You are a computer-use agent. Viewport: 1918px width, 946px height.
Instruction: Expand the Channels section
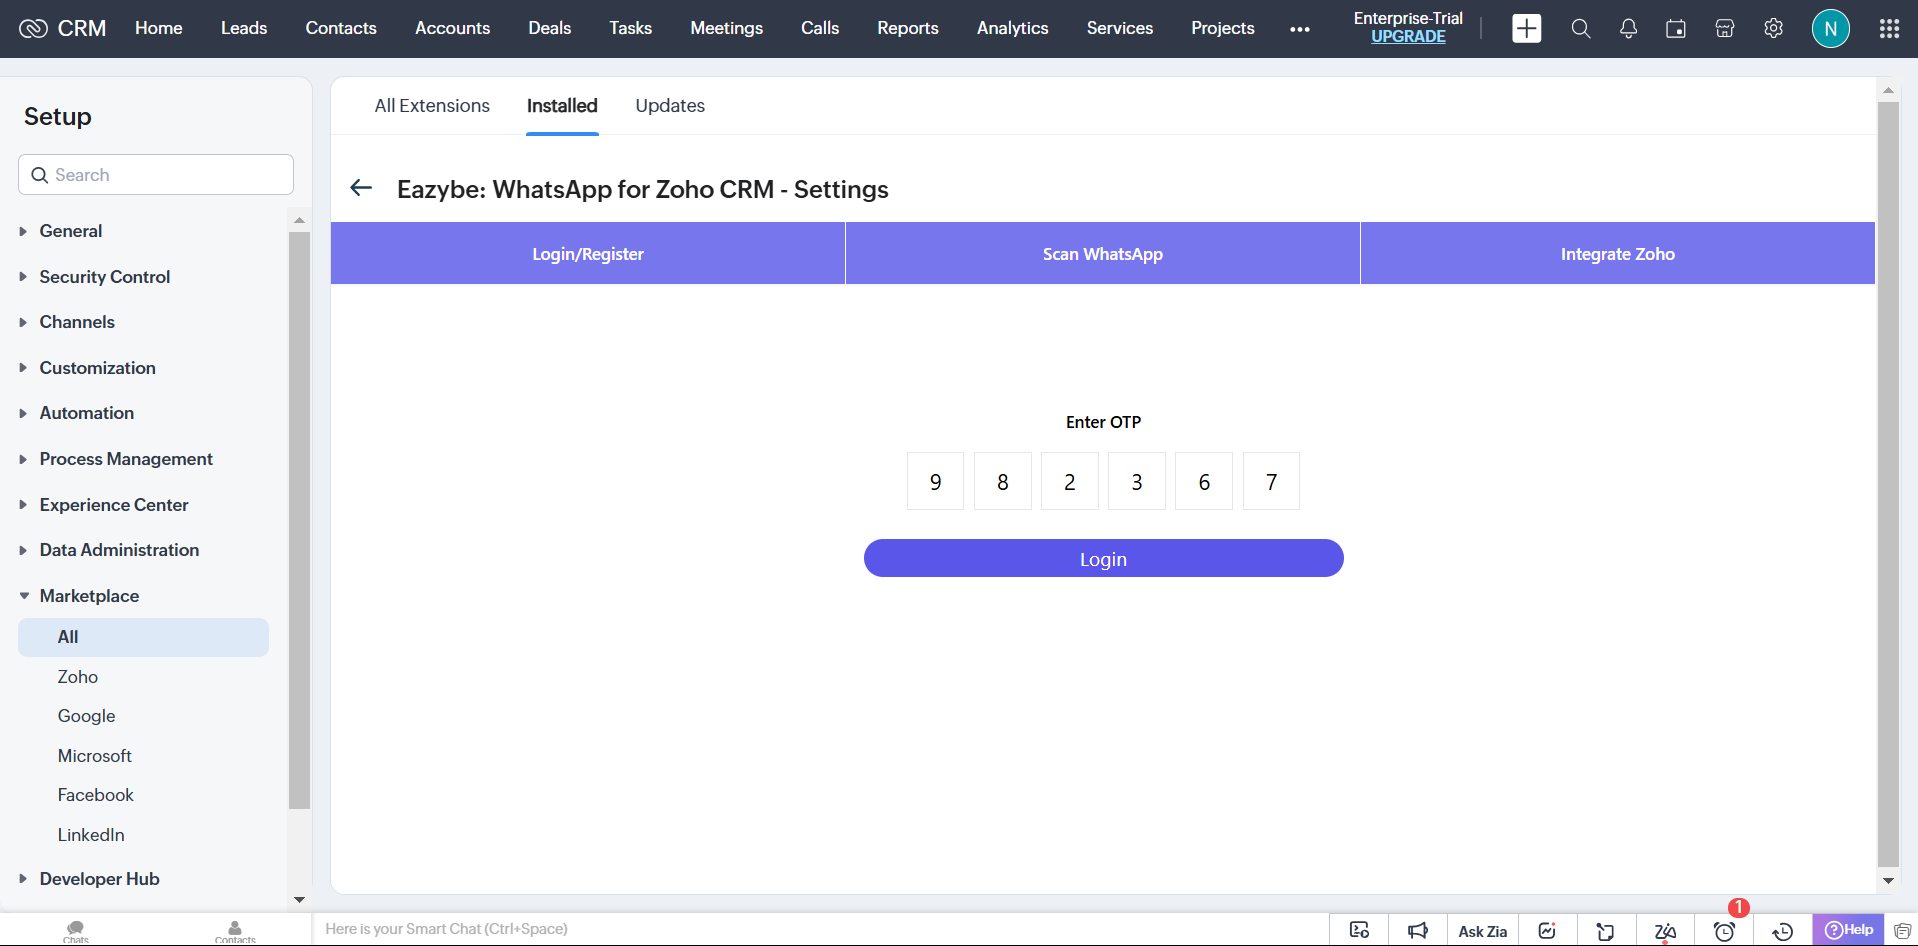[x=22, y=322]
